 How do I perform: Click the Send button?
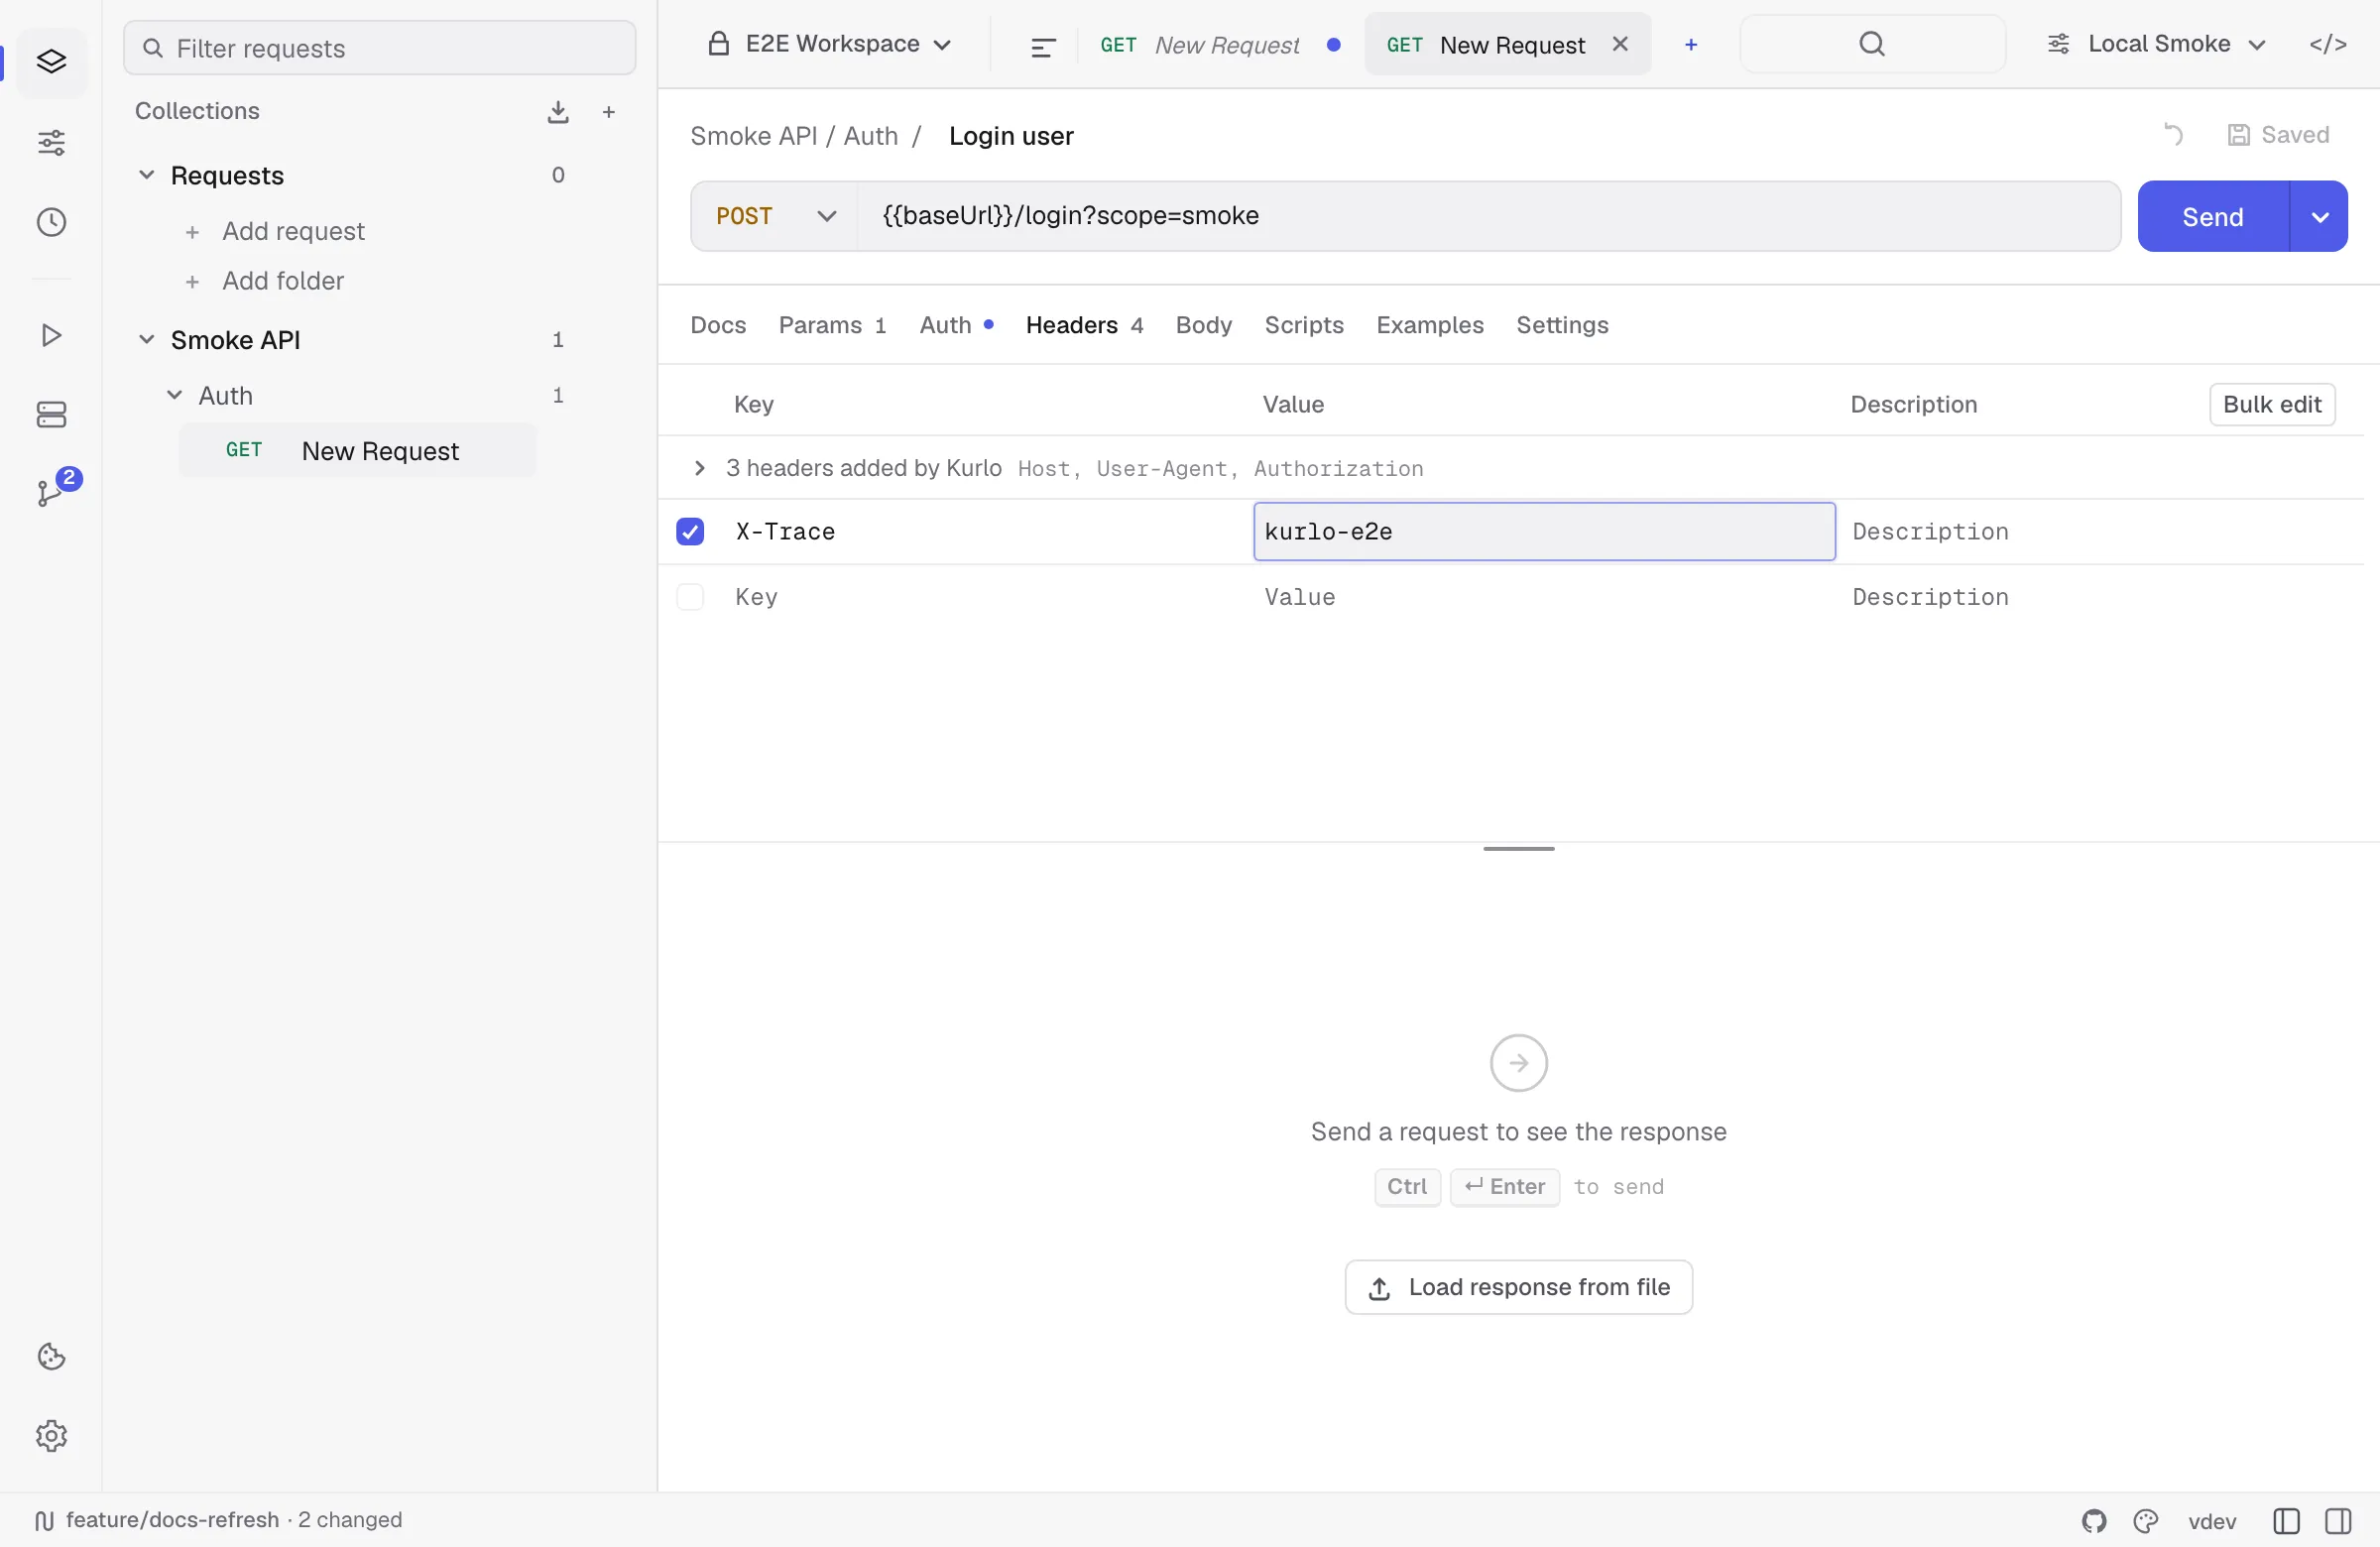coord(2212,216)
